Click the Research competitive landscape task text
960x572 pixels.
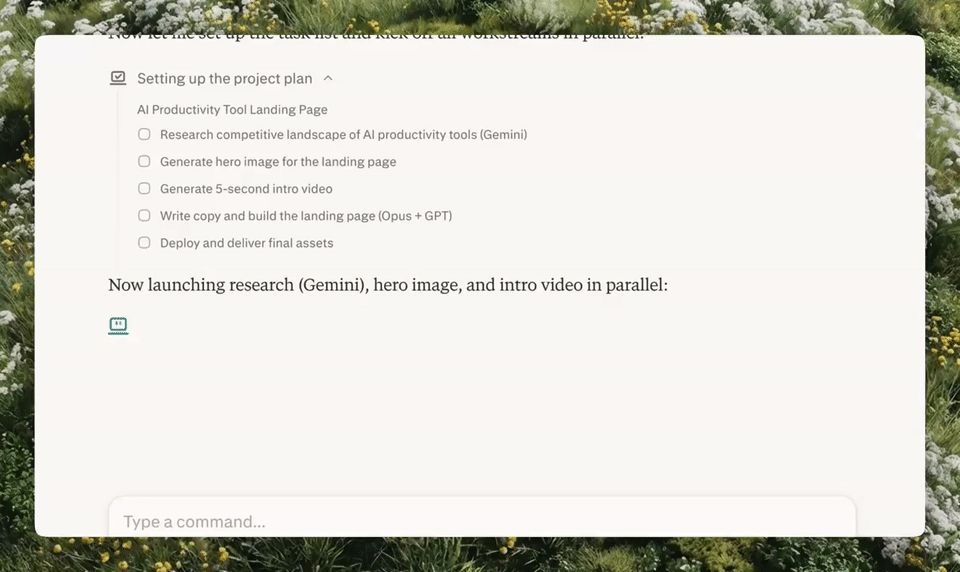coord(343,135)
